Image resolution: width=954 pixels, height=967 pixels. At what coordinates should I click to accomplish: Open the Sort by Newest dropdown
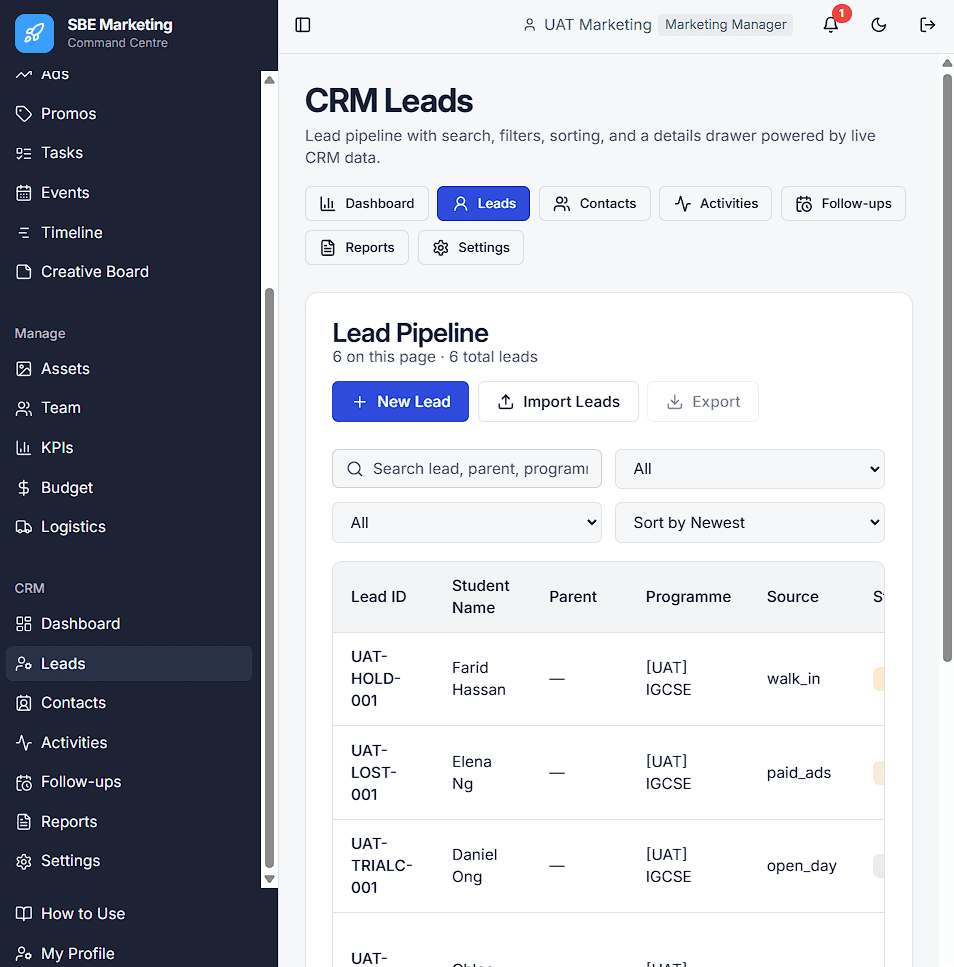pos(750,523)
